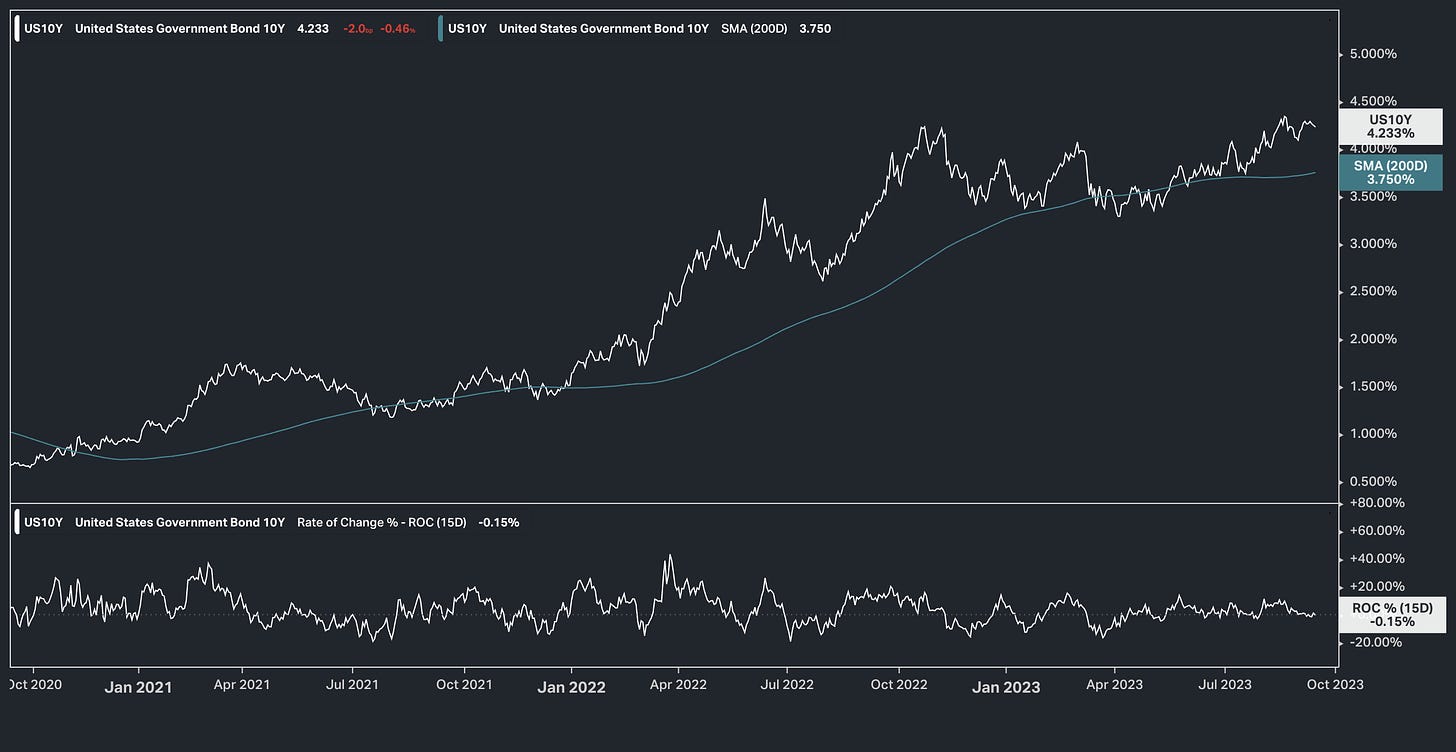Click the Apr 2022 date label
The image size is (1456, 752).
(x=678, y=686)
